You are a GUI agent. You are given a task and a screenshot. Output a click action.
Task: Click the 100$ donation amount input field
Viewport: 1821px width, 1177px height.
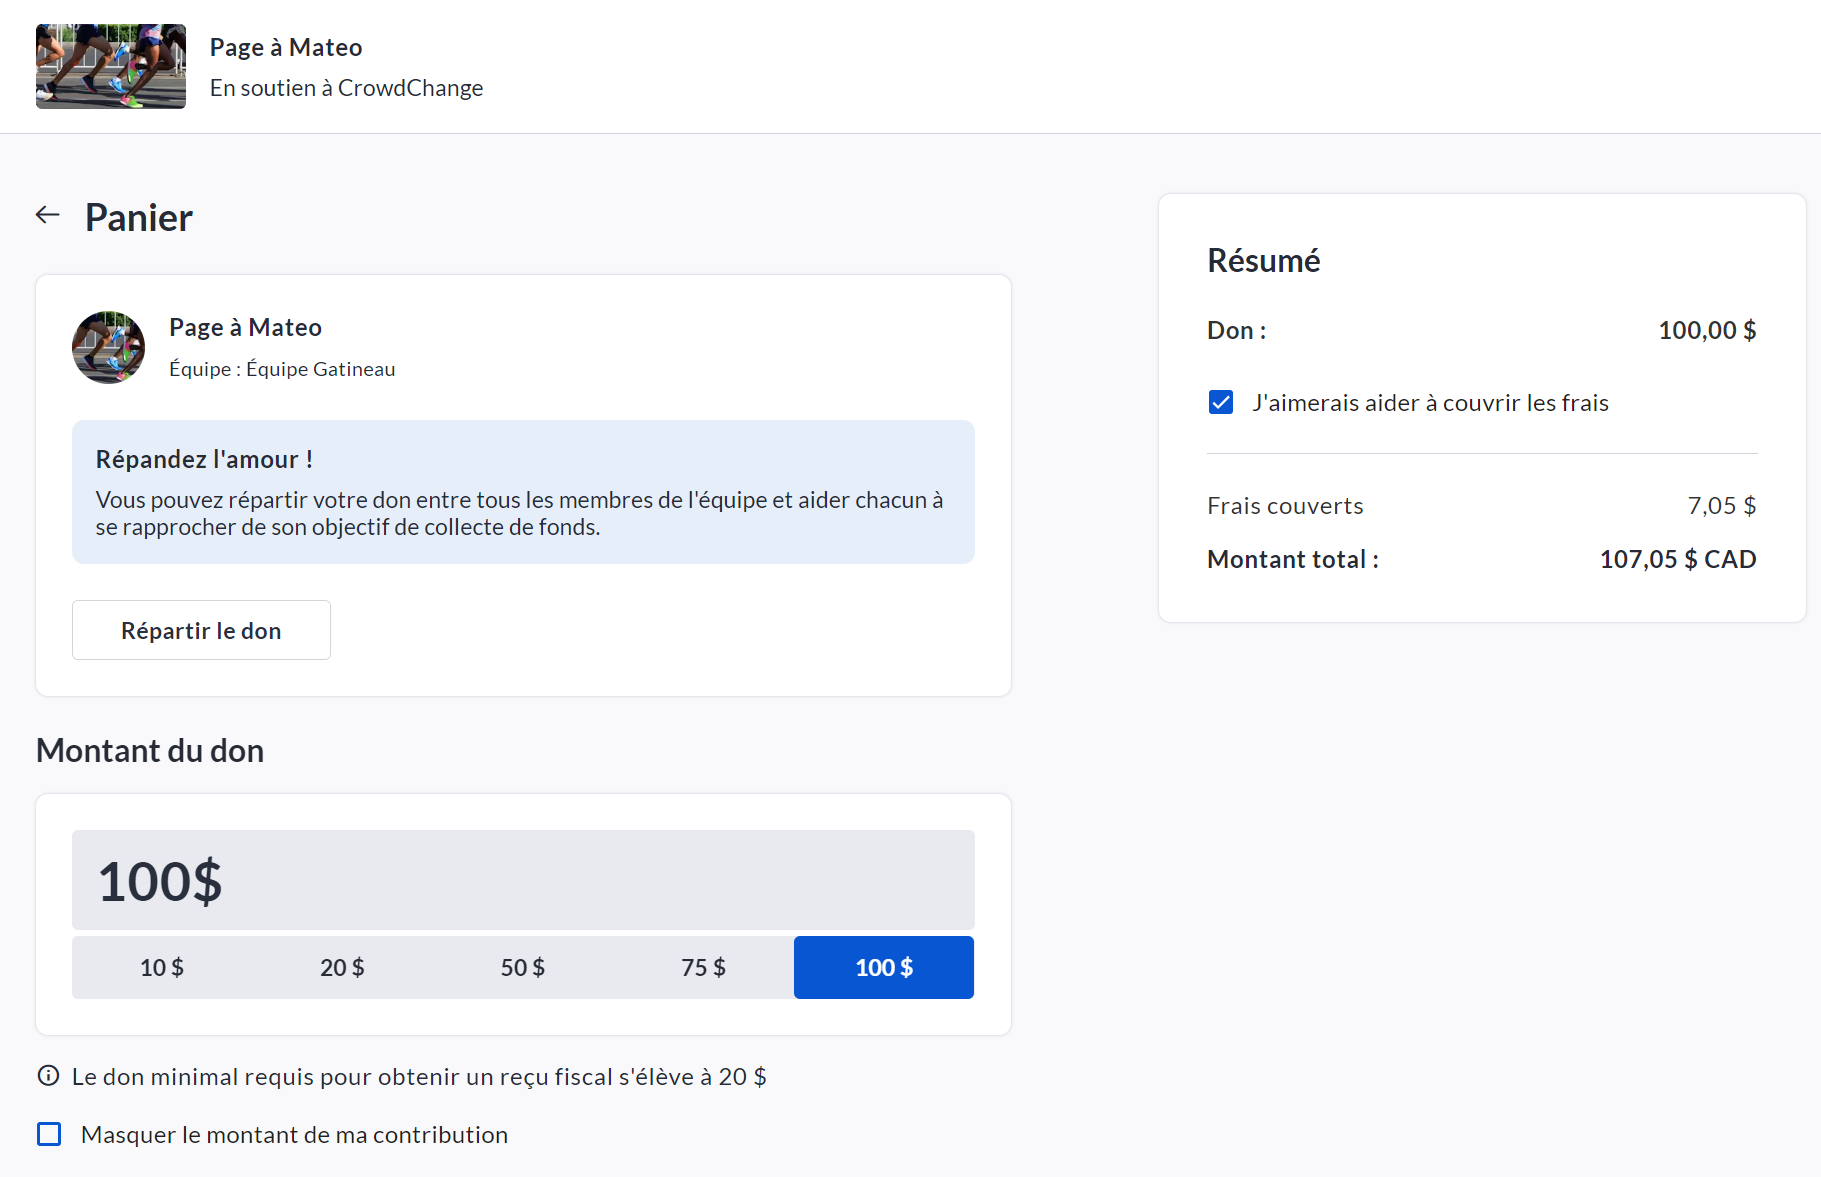point(523,880)
